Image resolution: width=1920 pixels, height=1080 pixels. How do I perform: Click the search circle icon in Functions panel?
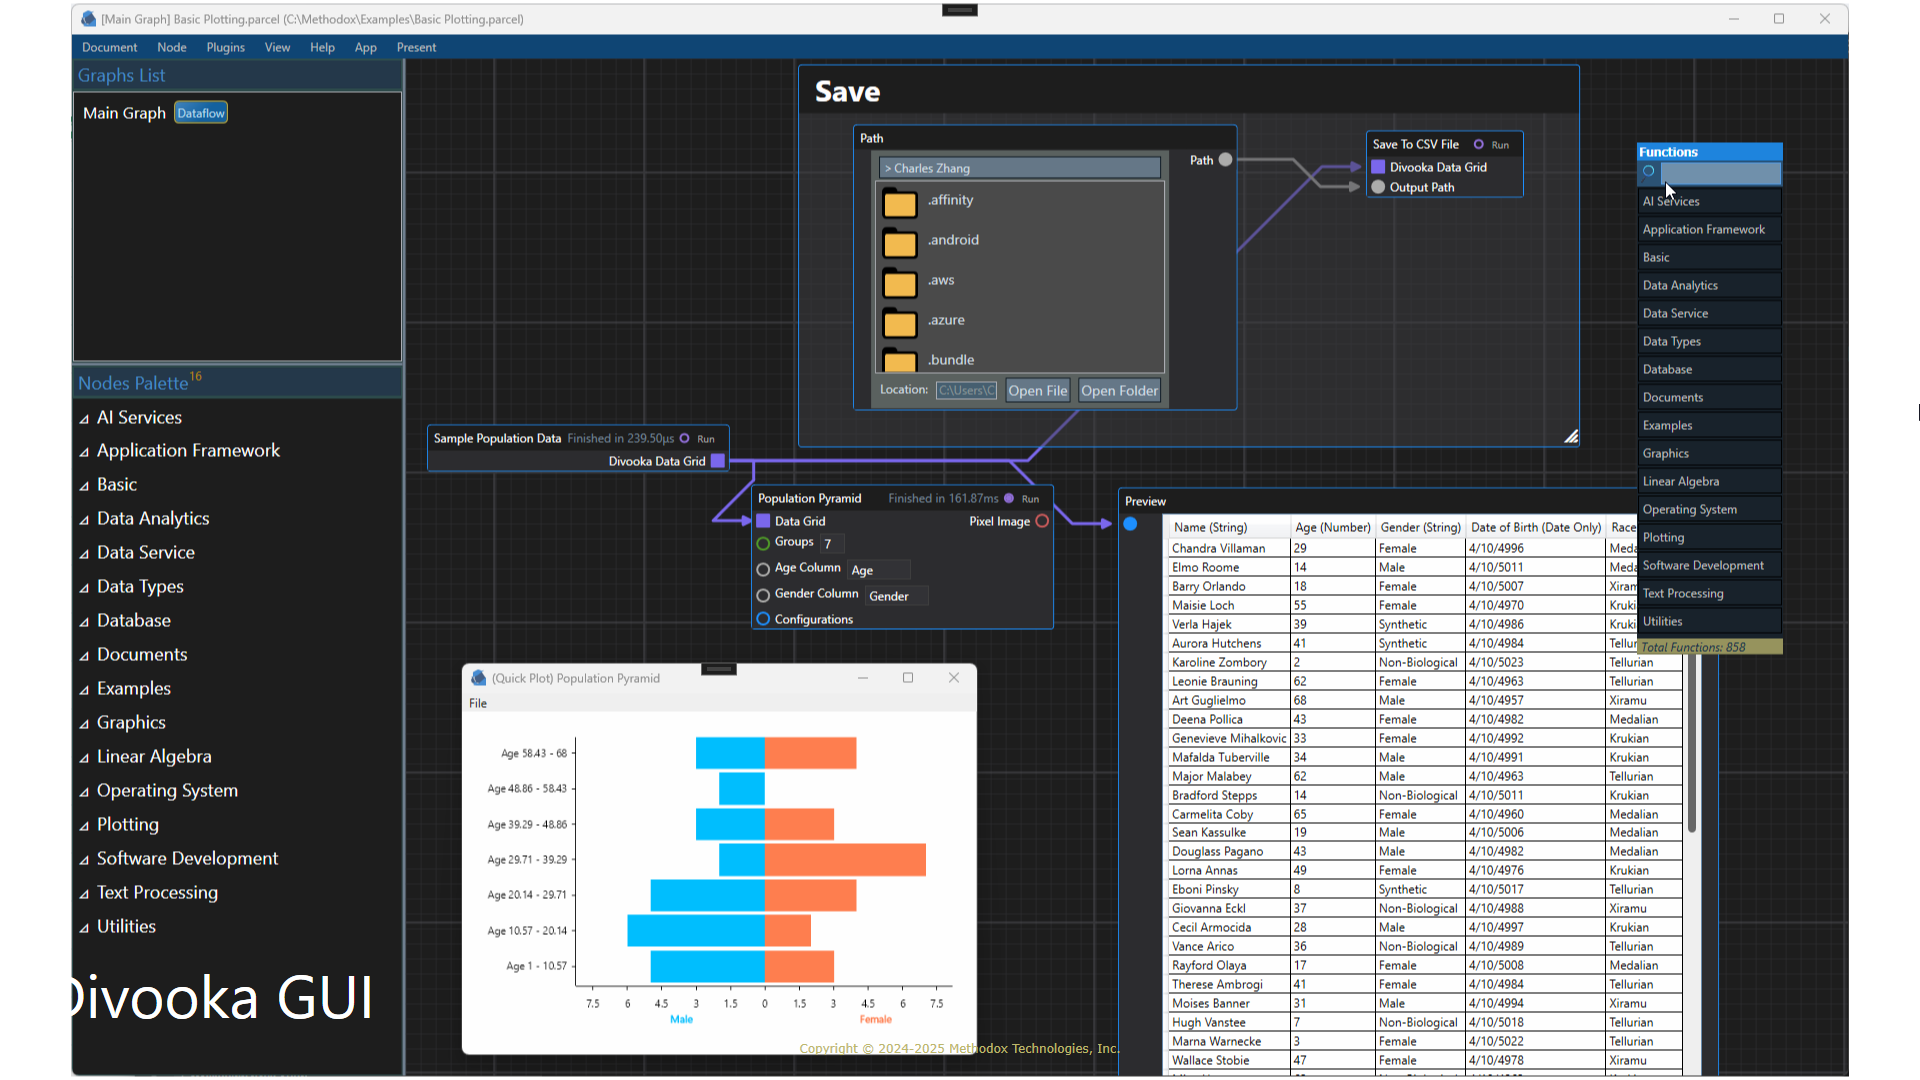[1649, 172]
